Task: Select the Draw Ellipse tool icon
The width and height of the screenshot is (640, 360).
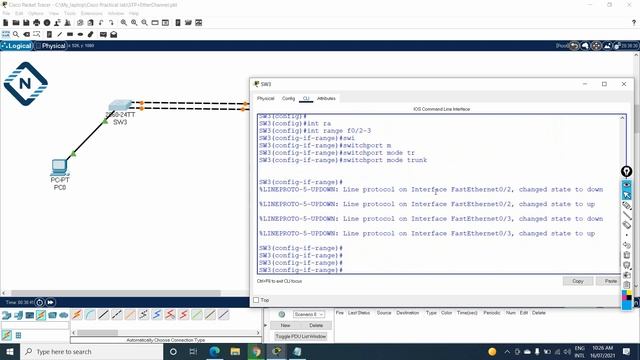Action: (x=80, y=34)
